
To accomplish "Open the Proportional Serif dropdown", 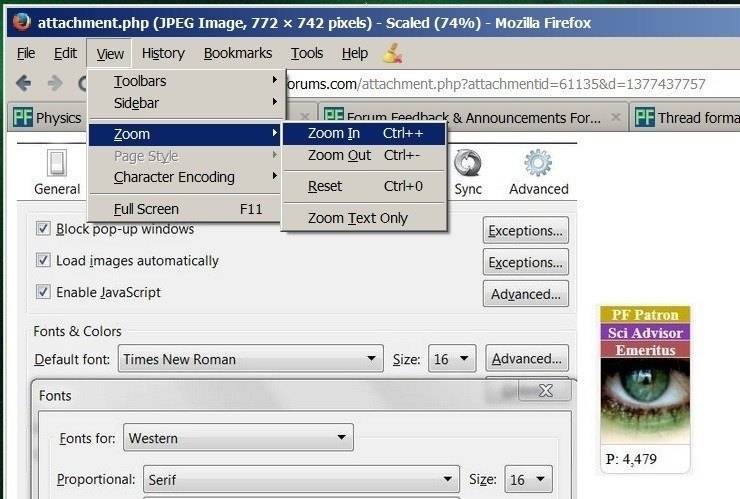I will pos(301,479).
